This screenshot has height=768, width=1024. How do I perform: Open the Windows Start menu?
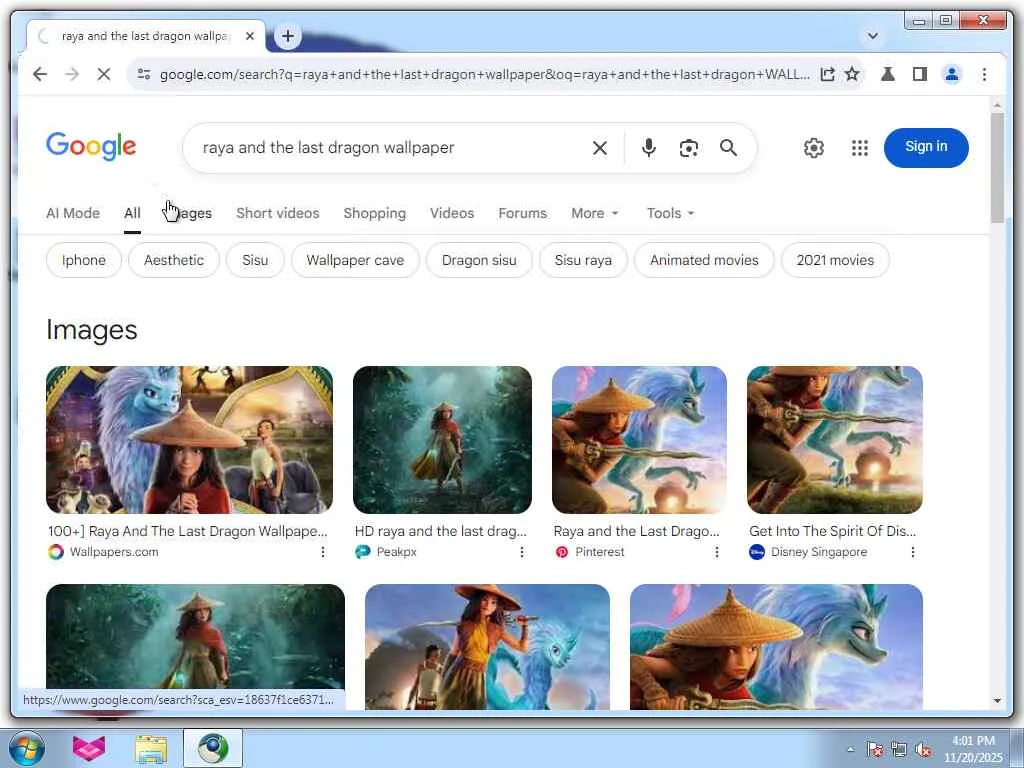point(27,748)
